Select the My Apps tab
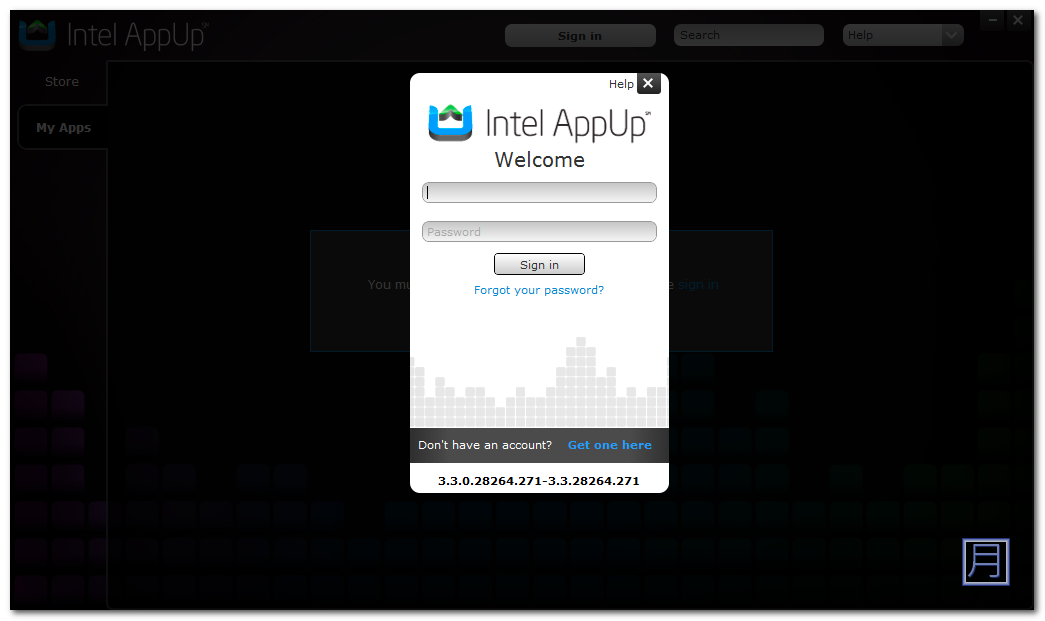 coord(63,128)
